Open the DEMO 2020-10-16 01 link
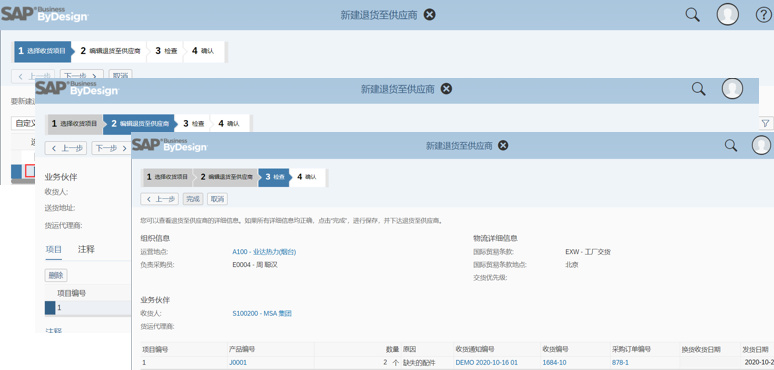774x370 pixels. pyautogui.click(x=486, y=363)
